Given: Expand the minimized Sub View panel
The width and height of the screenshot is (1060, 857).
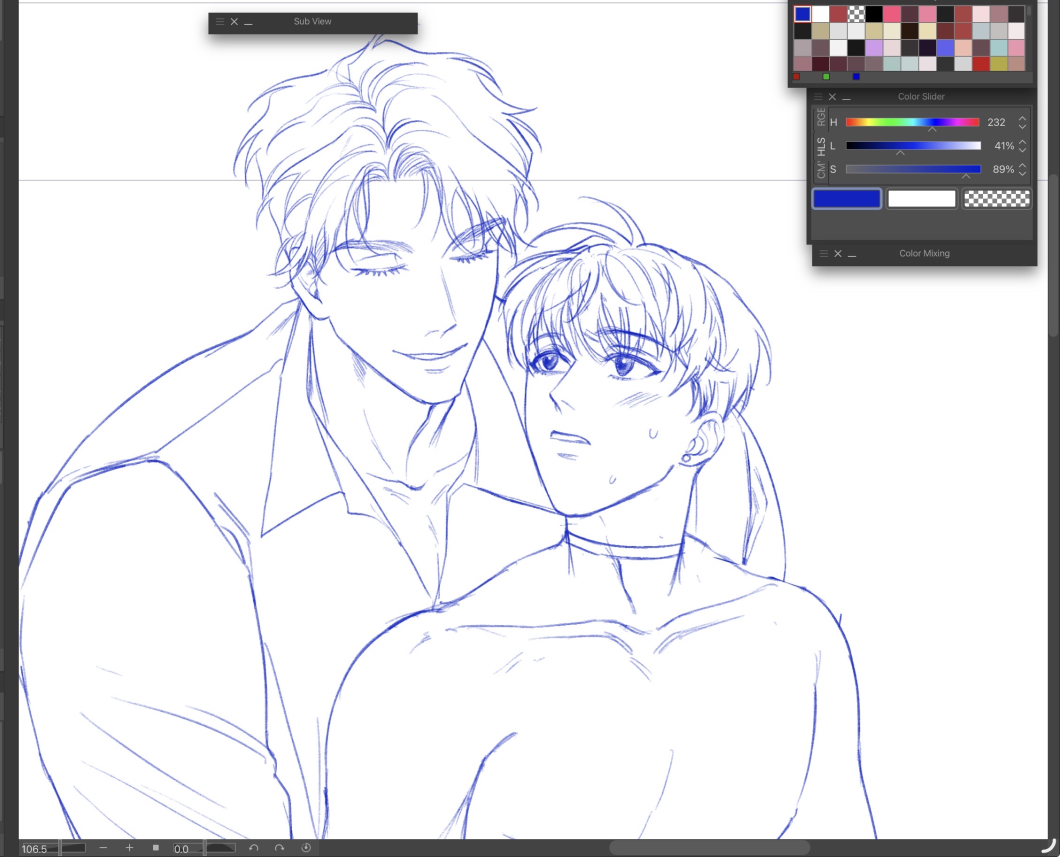Looking at the screenshot, I should [248, 22].
